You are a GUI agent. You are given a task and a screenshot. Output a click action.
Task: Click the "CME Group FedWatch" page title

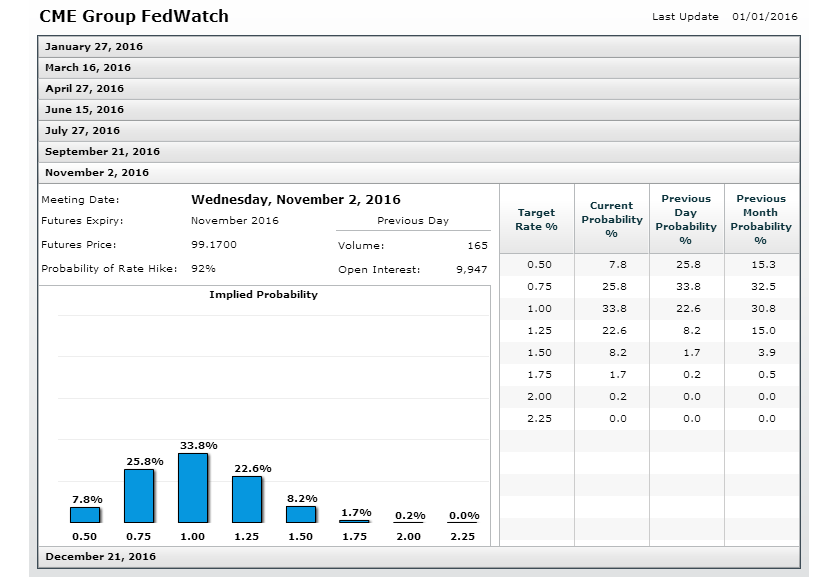click(x=134, y=16)
